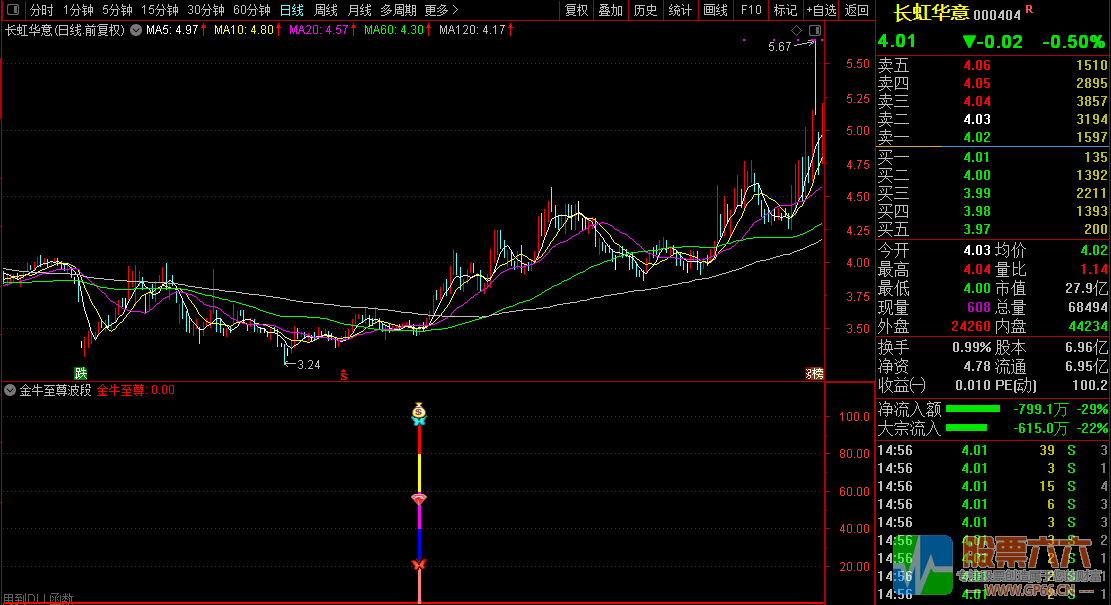Switch to the 周线 weekly tab

pos(326,10)
